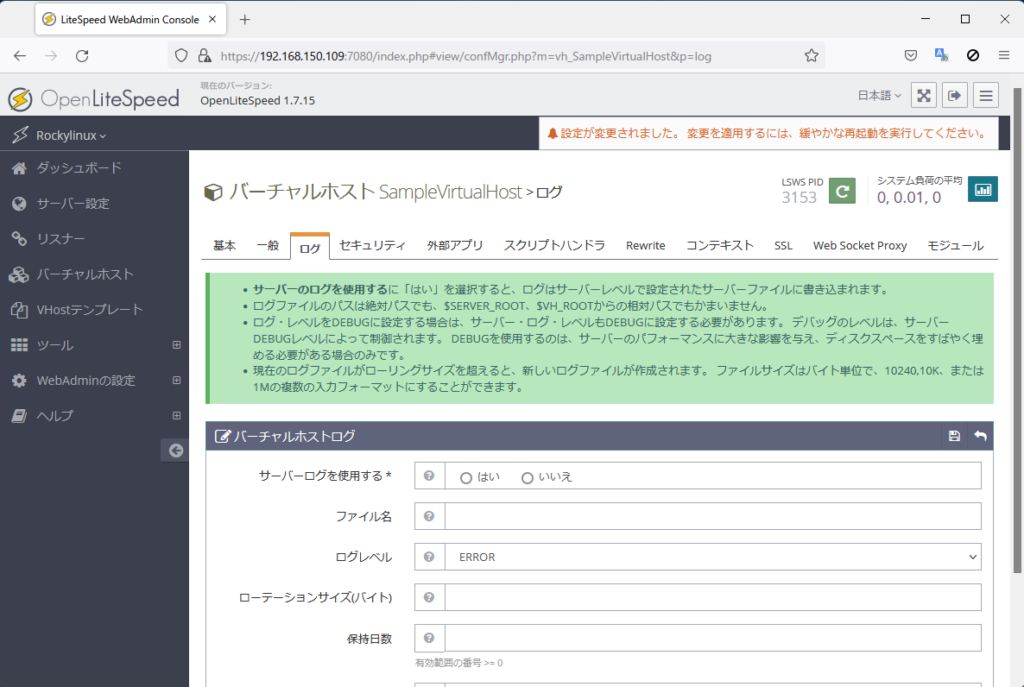Click the save icon in Virtual Host Log header

954,436
